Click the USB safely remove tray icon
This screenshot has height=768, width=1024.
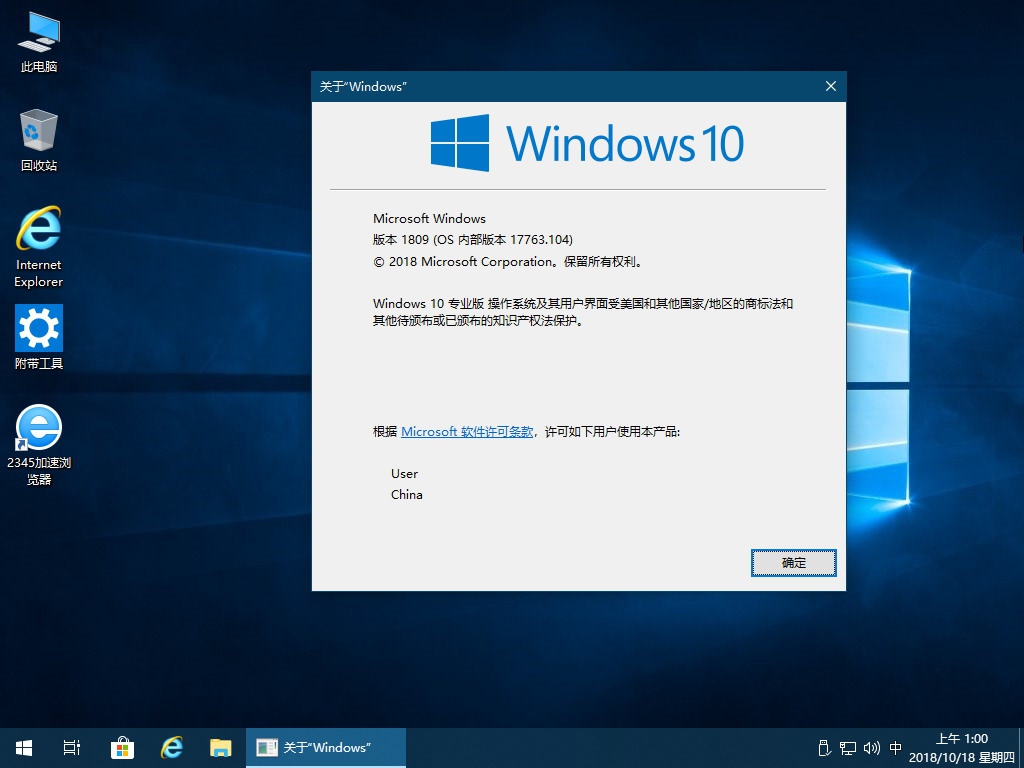(x=824, y=748)
